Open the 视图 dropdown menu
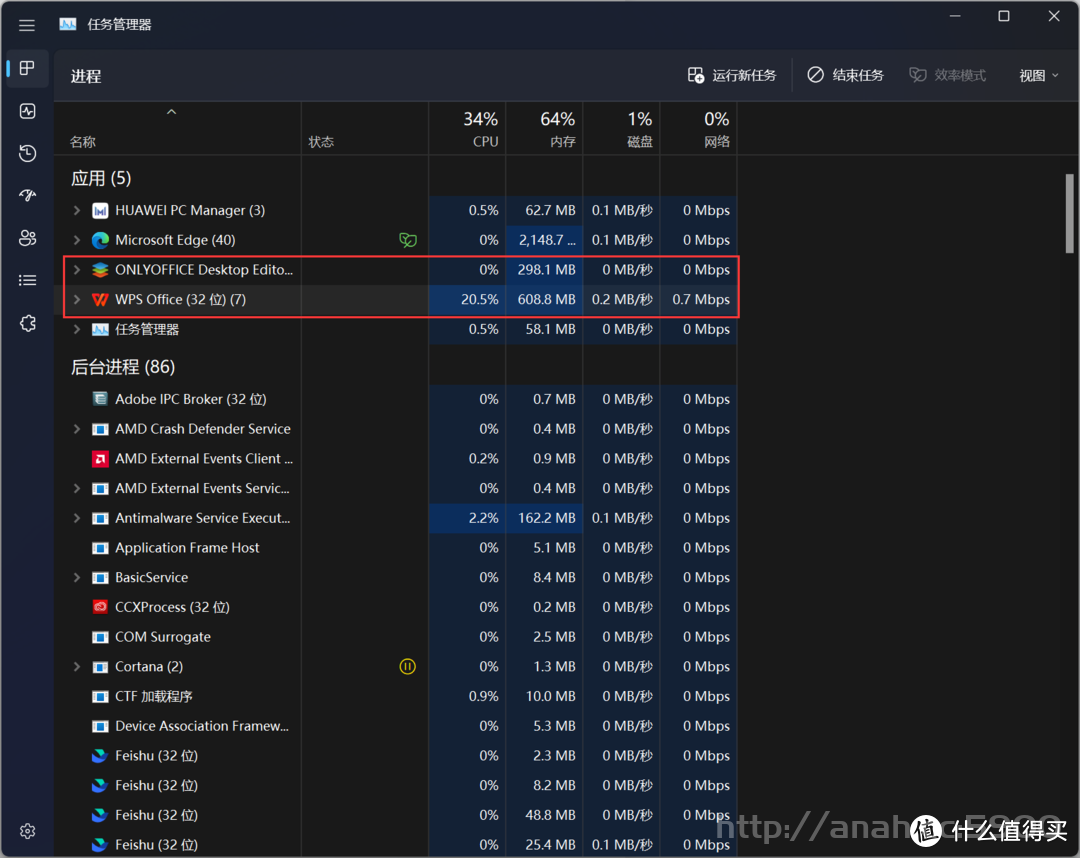The width and height of the screenshot is (1080, 858). coord(1039,76)
